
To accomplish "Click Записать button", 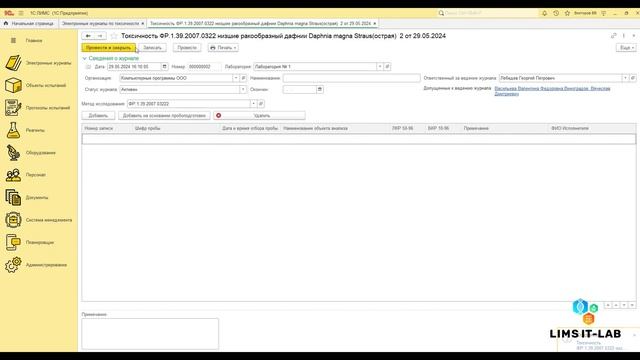I will 153,48.
